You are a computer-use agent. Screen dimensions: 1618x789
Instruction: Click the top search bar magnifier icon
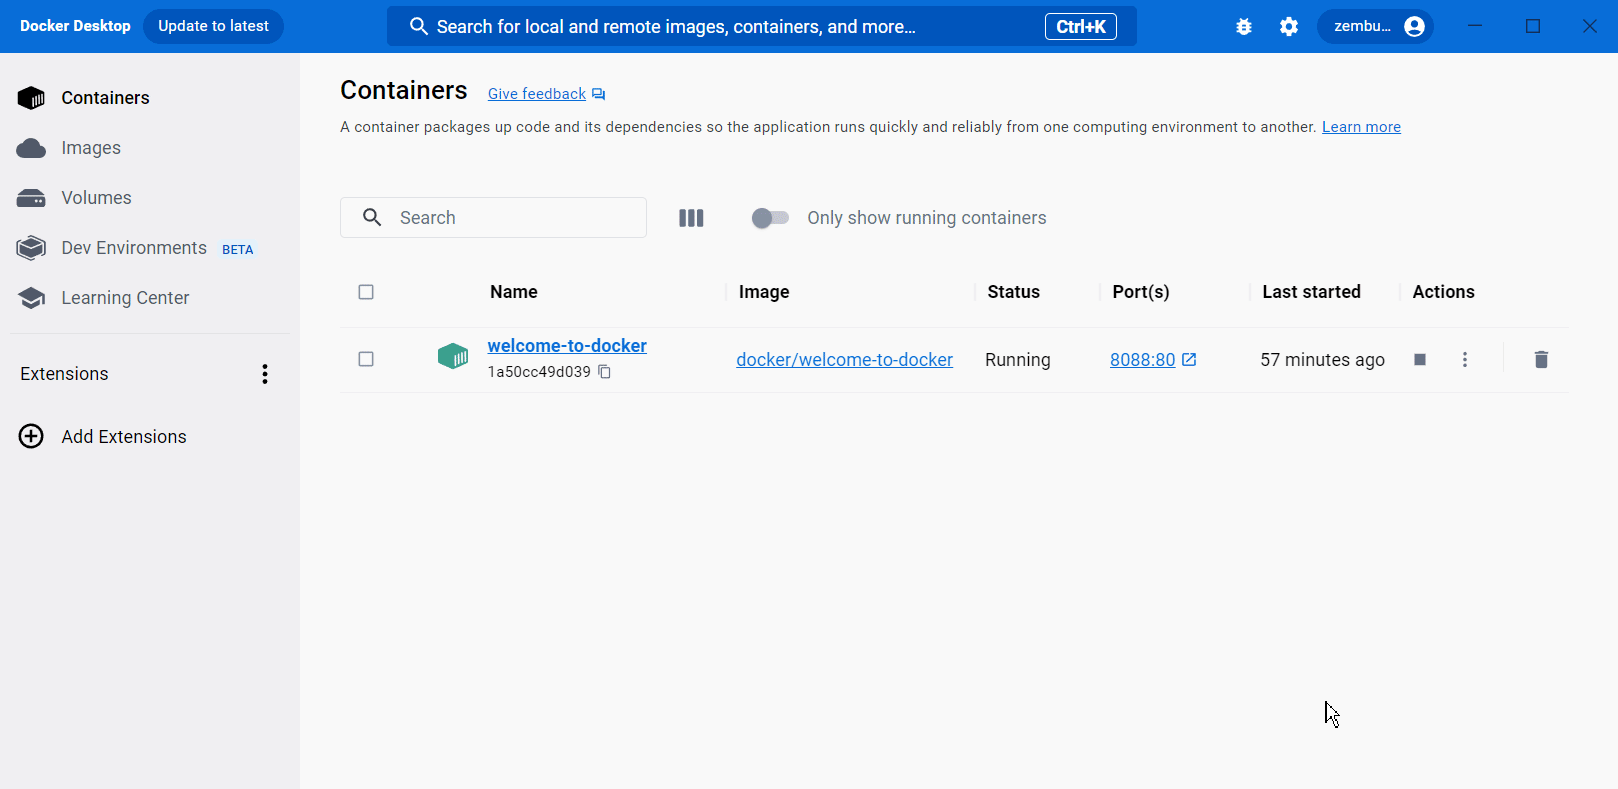419,27
